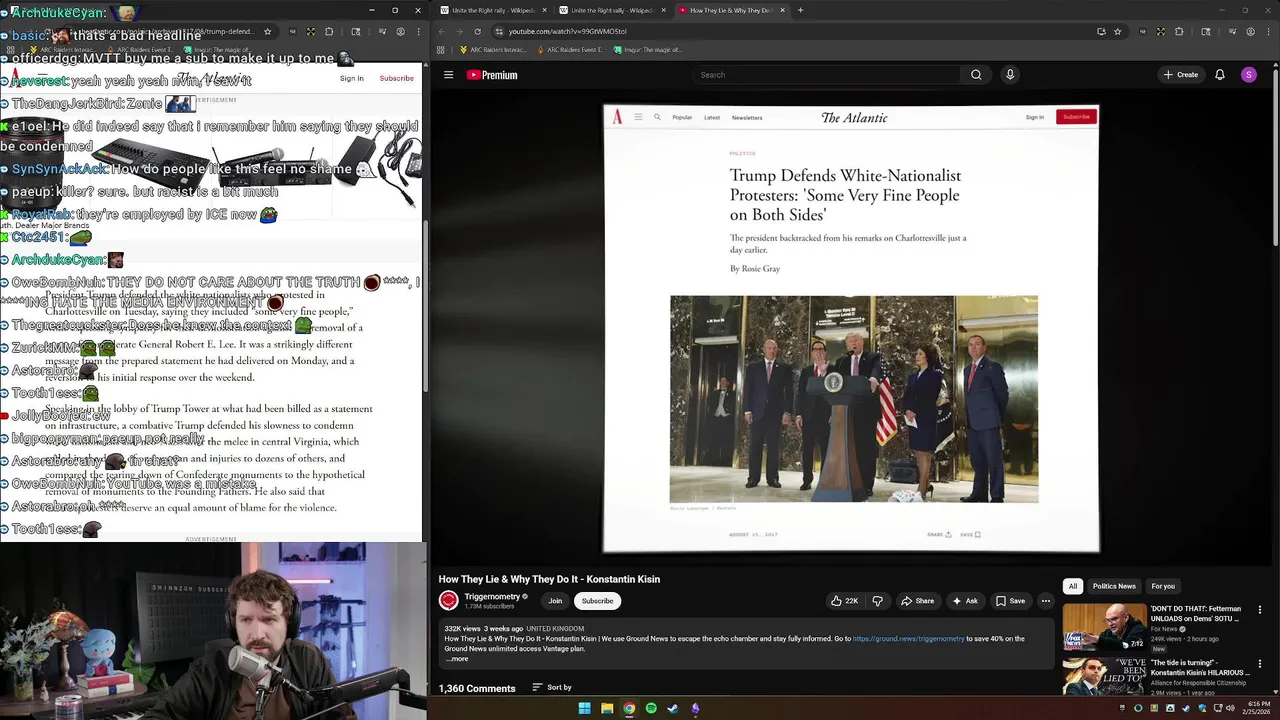The width and height of the screenshot is (1280, 720).
Task: Open YouTube notifications bell
Action: point(1219,75)
